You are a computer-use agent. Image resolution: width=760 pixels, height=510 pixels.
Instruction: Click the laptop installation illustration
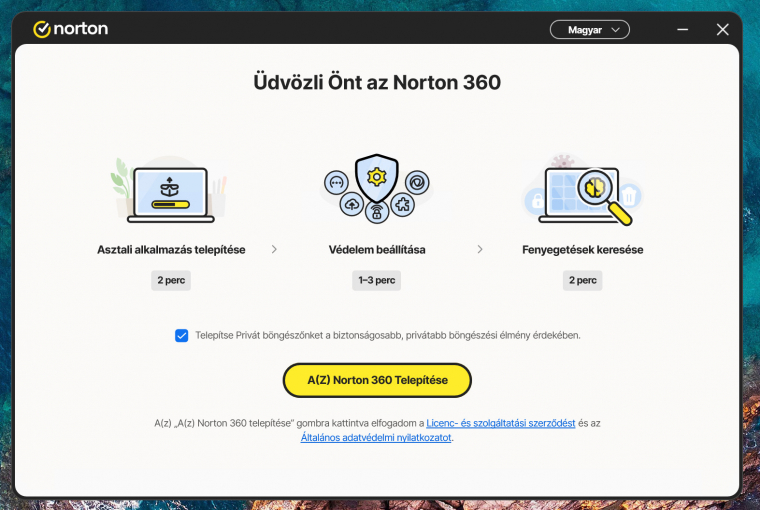pyautogui.click(x=171, y=191)
